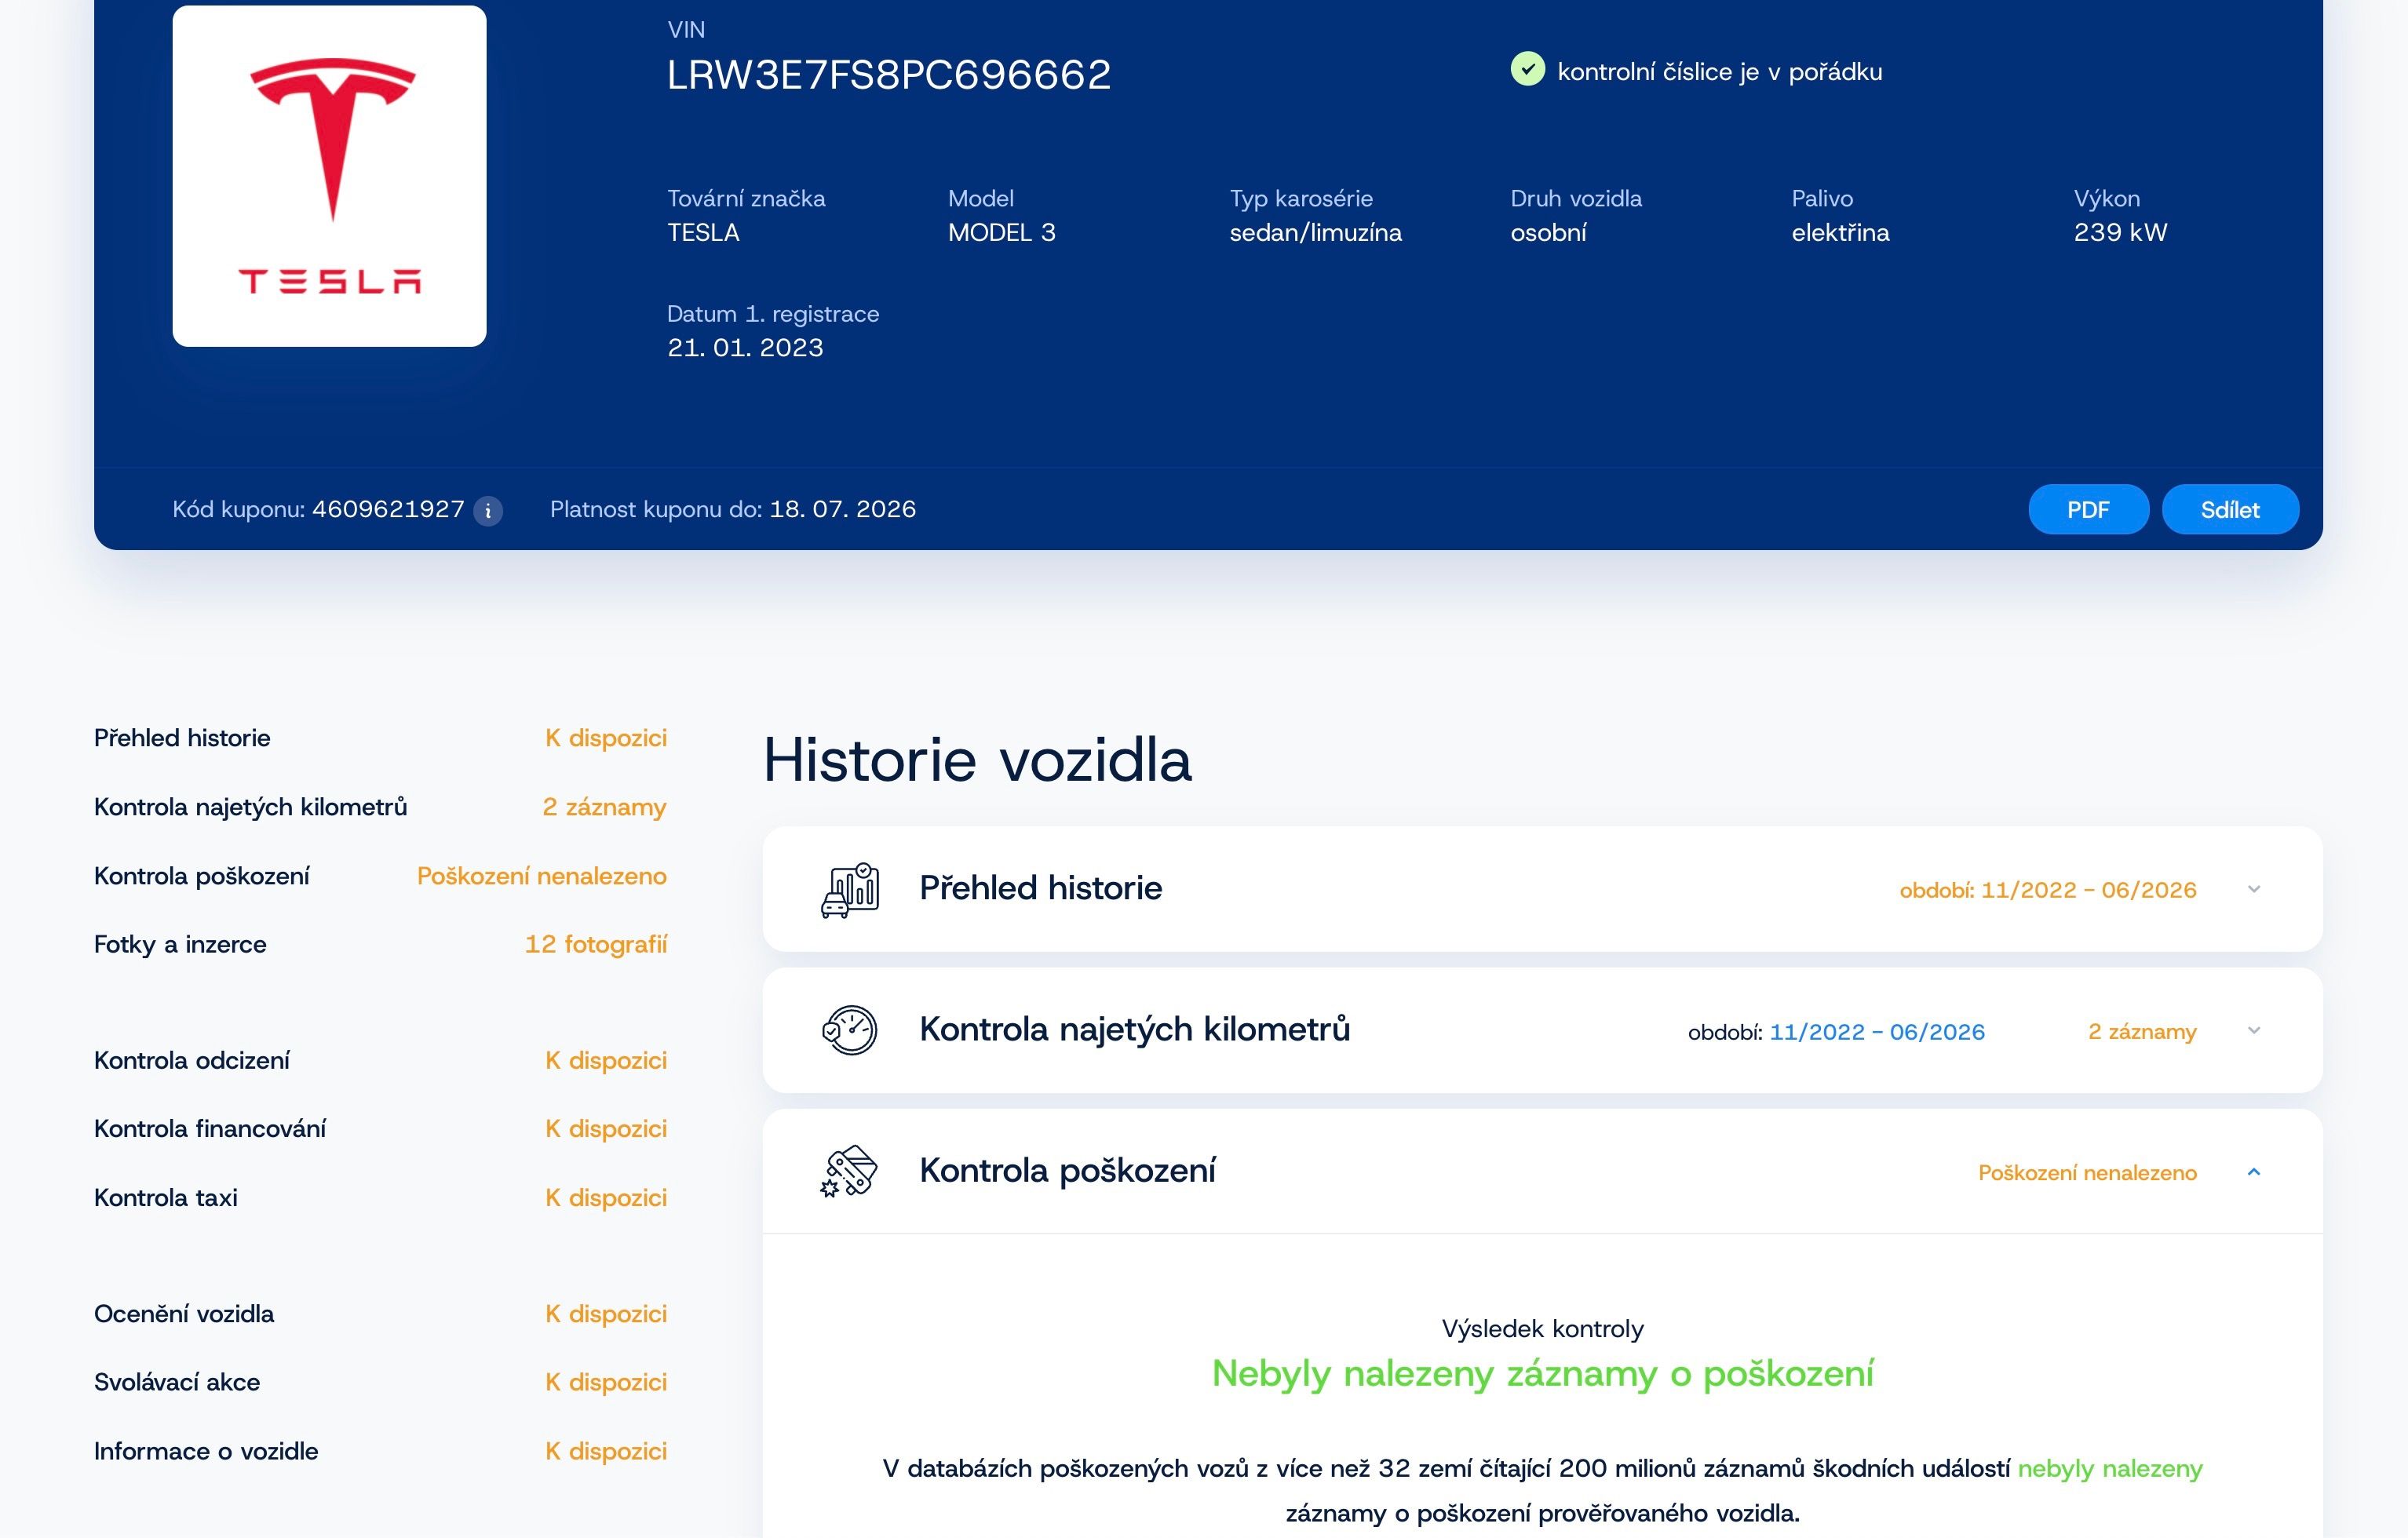Open Fotky a inzerce sidebar item
The height and width of the screenshot is (1538, 2408).
380,944
